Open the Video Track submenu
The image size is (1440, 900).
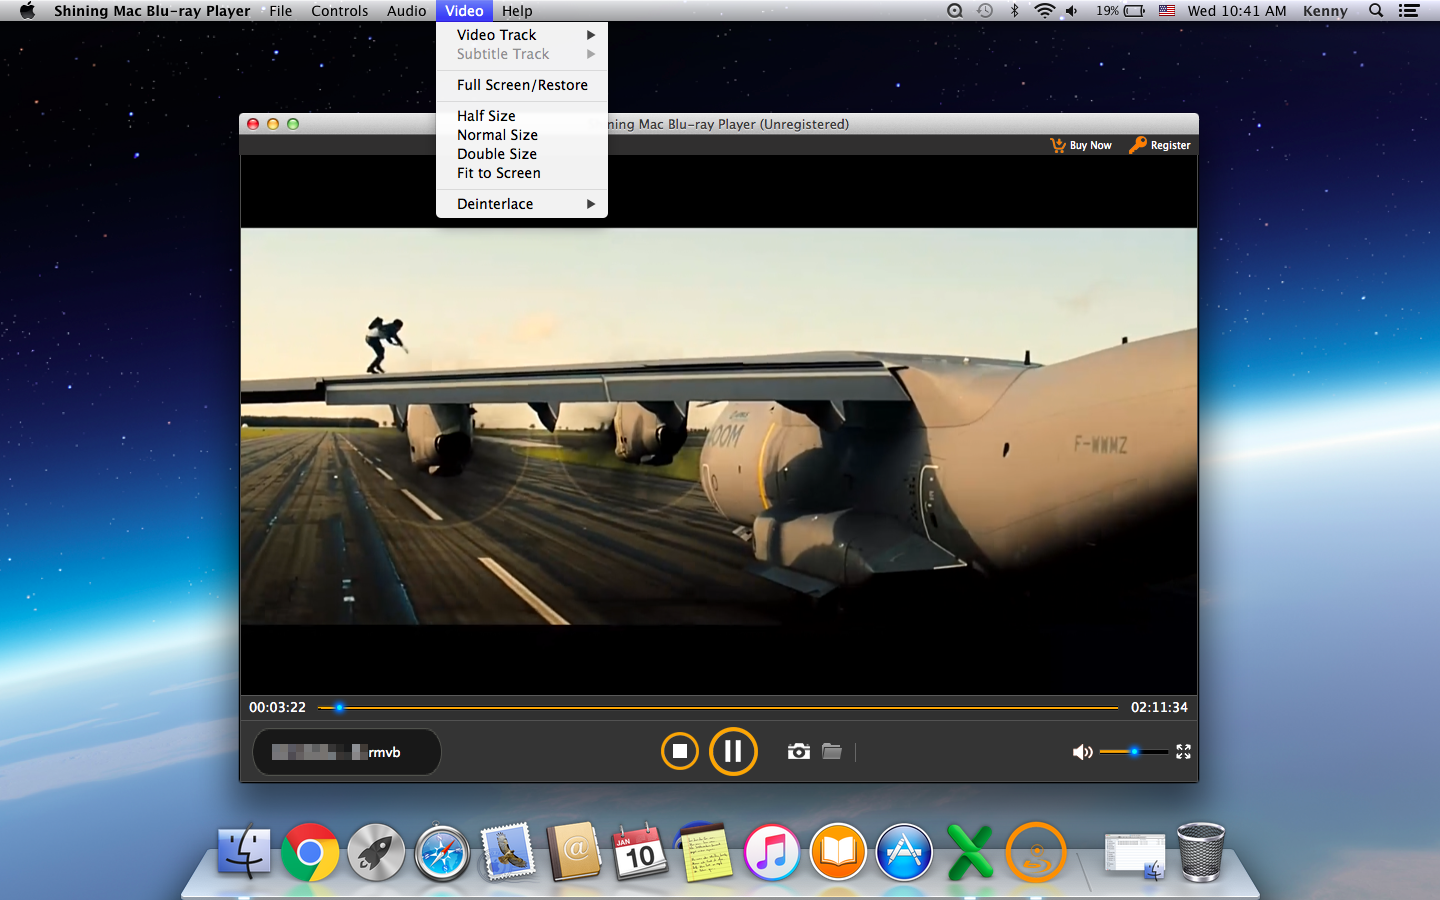coord(522,35)
